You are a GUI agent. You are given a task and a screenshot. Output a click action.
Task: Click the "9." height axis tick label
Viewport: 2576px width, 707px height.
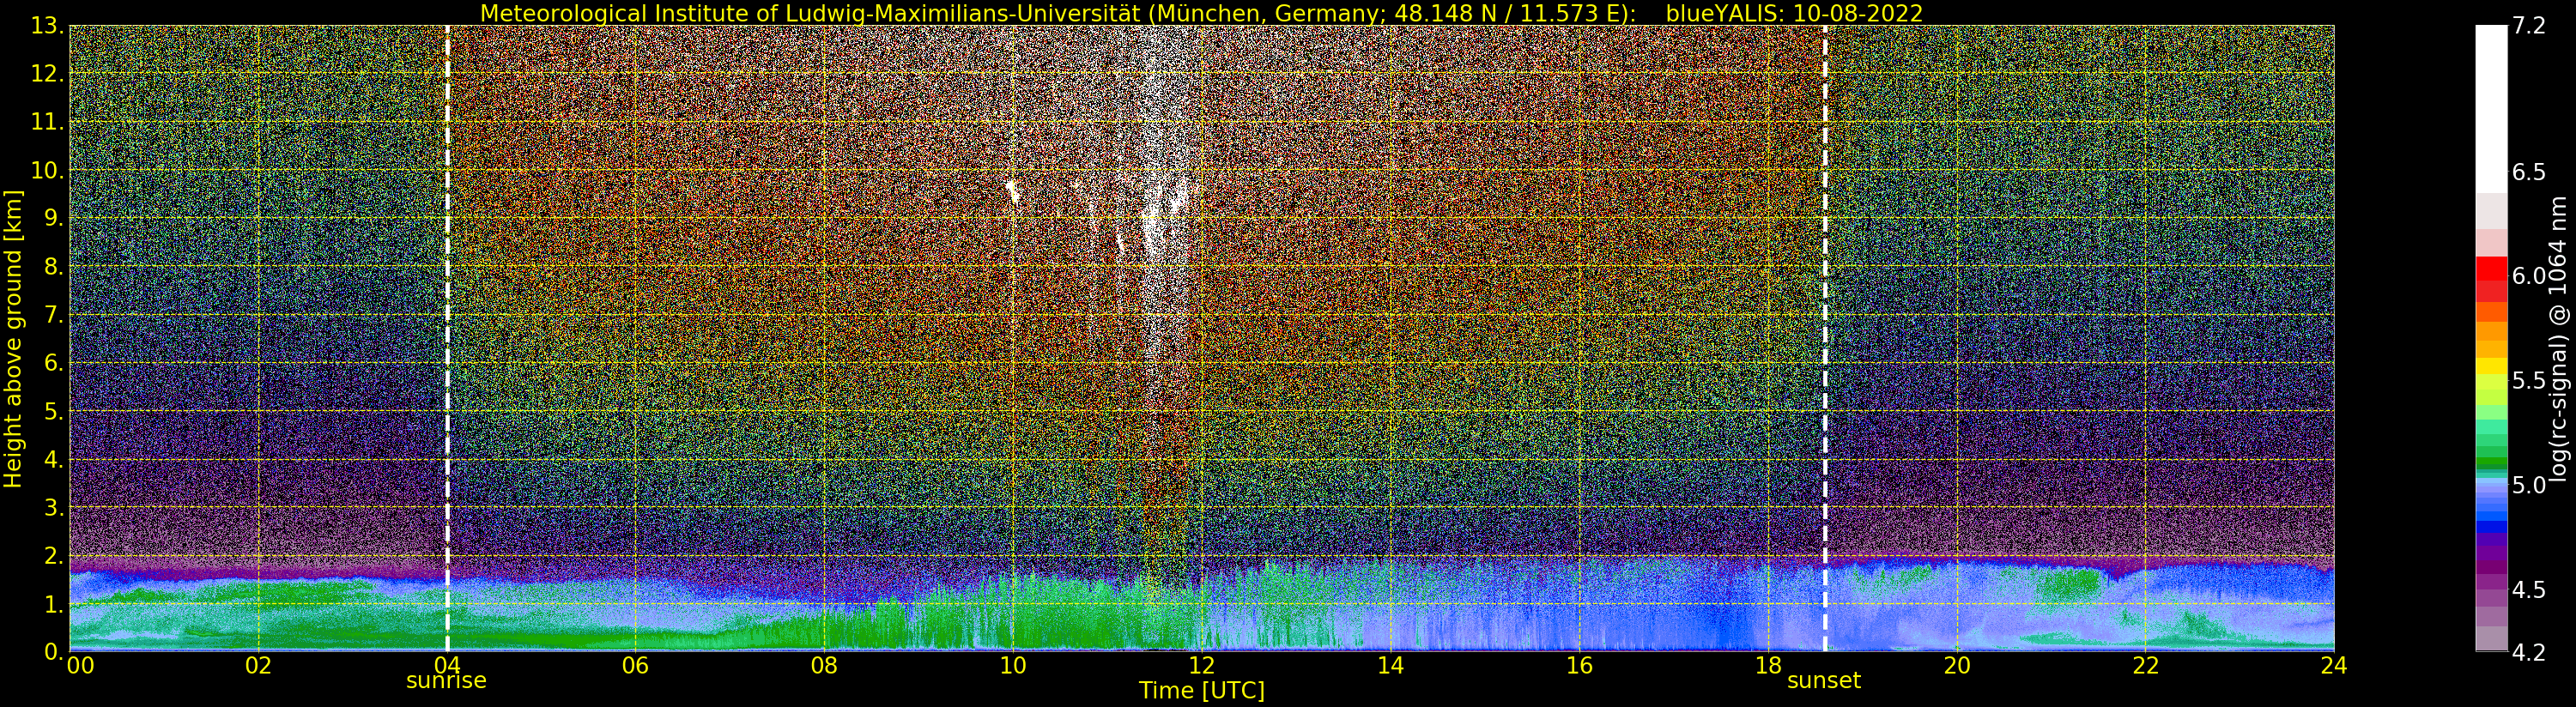tap(55, 218)
